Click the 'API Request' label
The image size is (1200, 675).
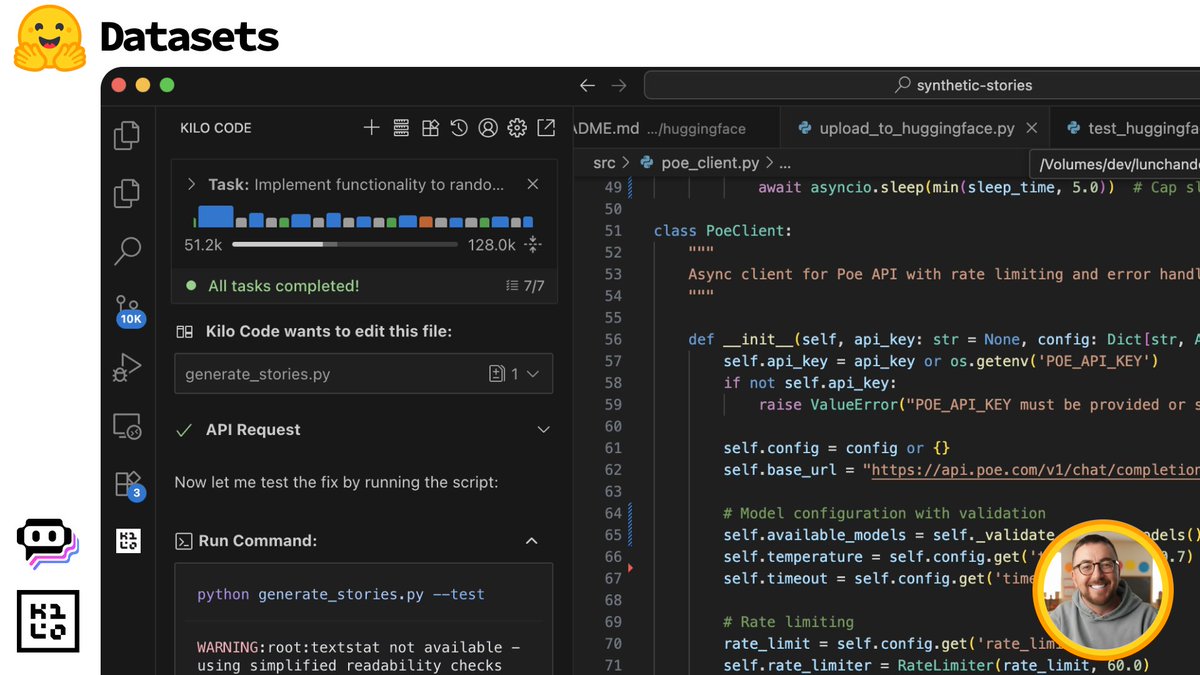253,430
